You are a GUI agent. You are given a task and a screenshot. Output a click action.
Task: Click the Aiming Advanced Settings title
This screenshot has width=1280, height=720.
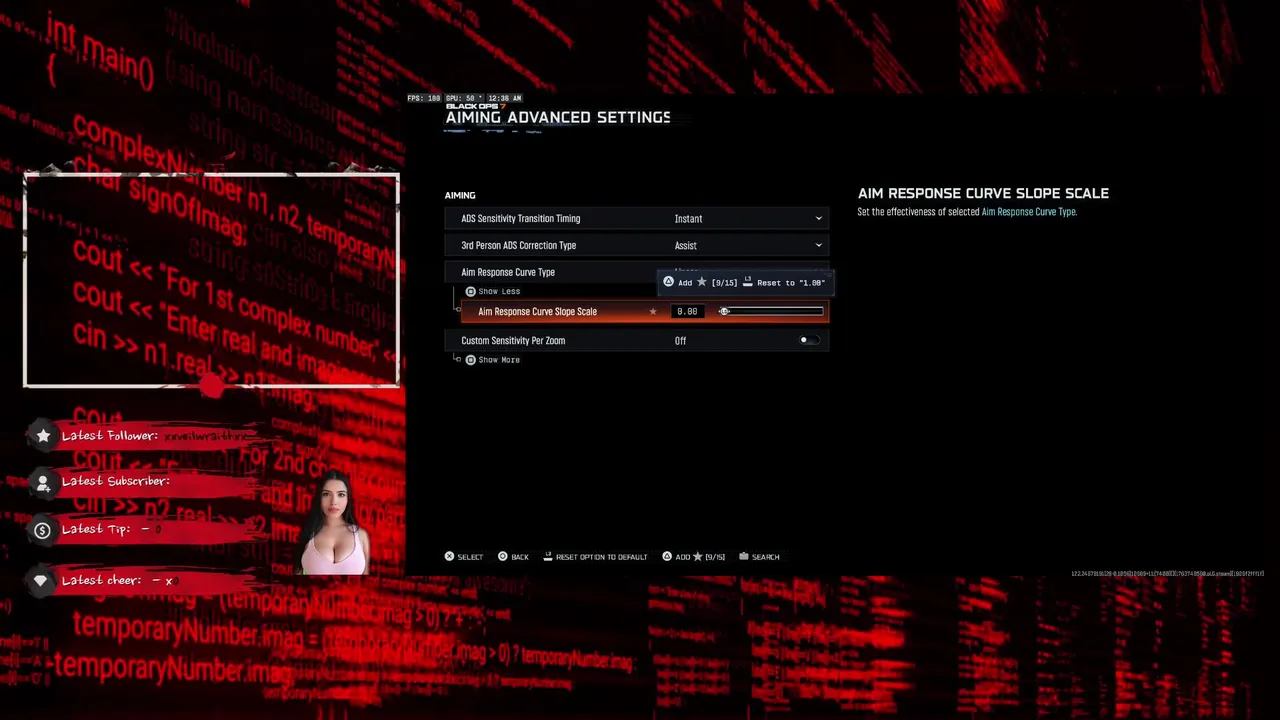tap(558, 117)
